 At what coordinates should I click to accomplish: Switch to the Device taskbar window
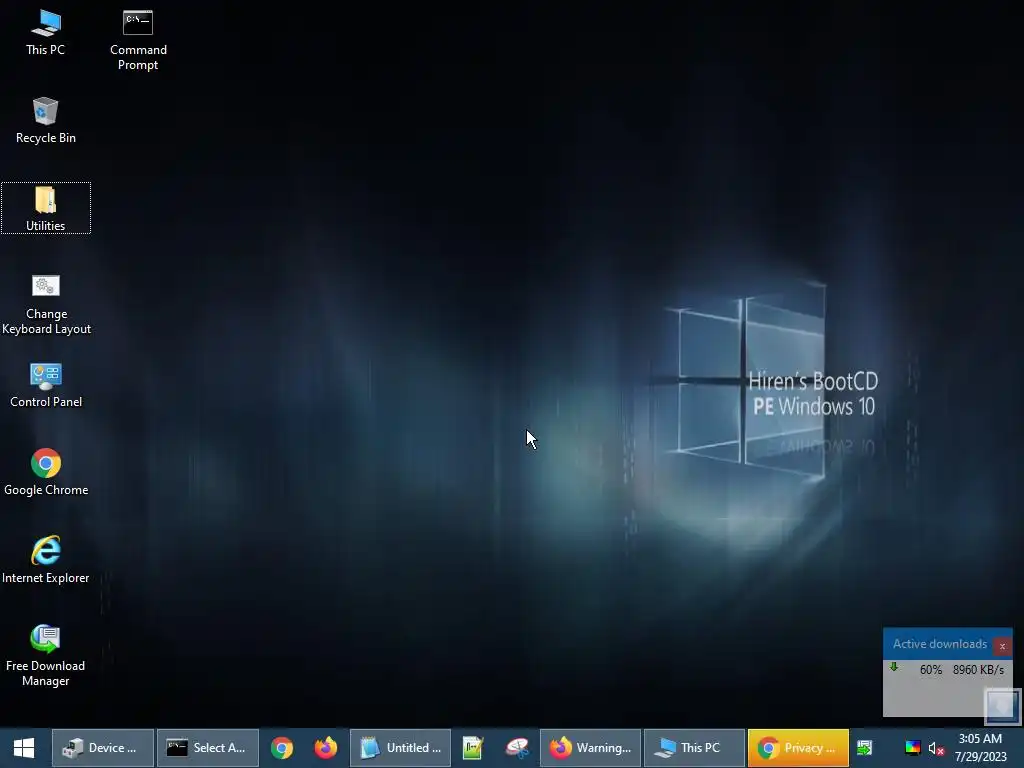click(x=103, y=748)
